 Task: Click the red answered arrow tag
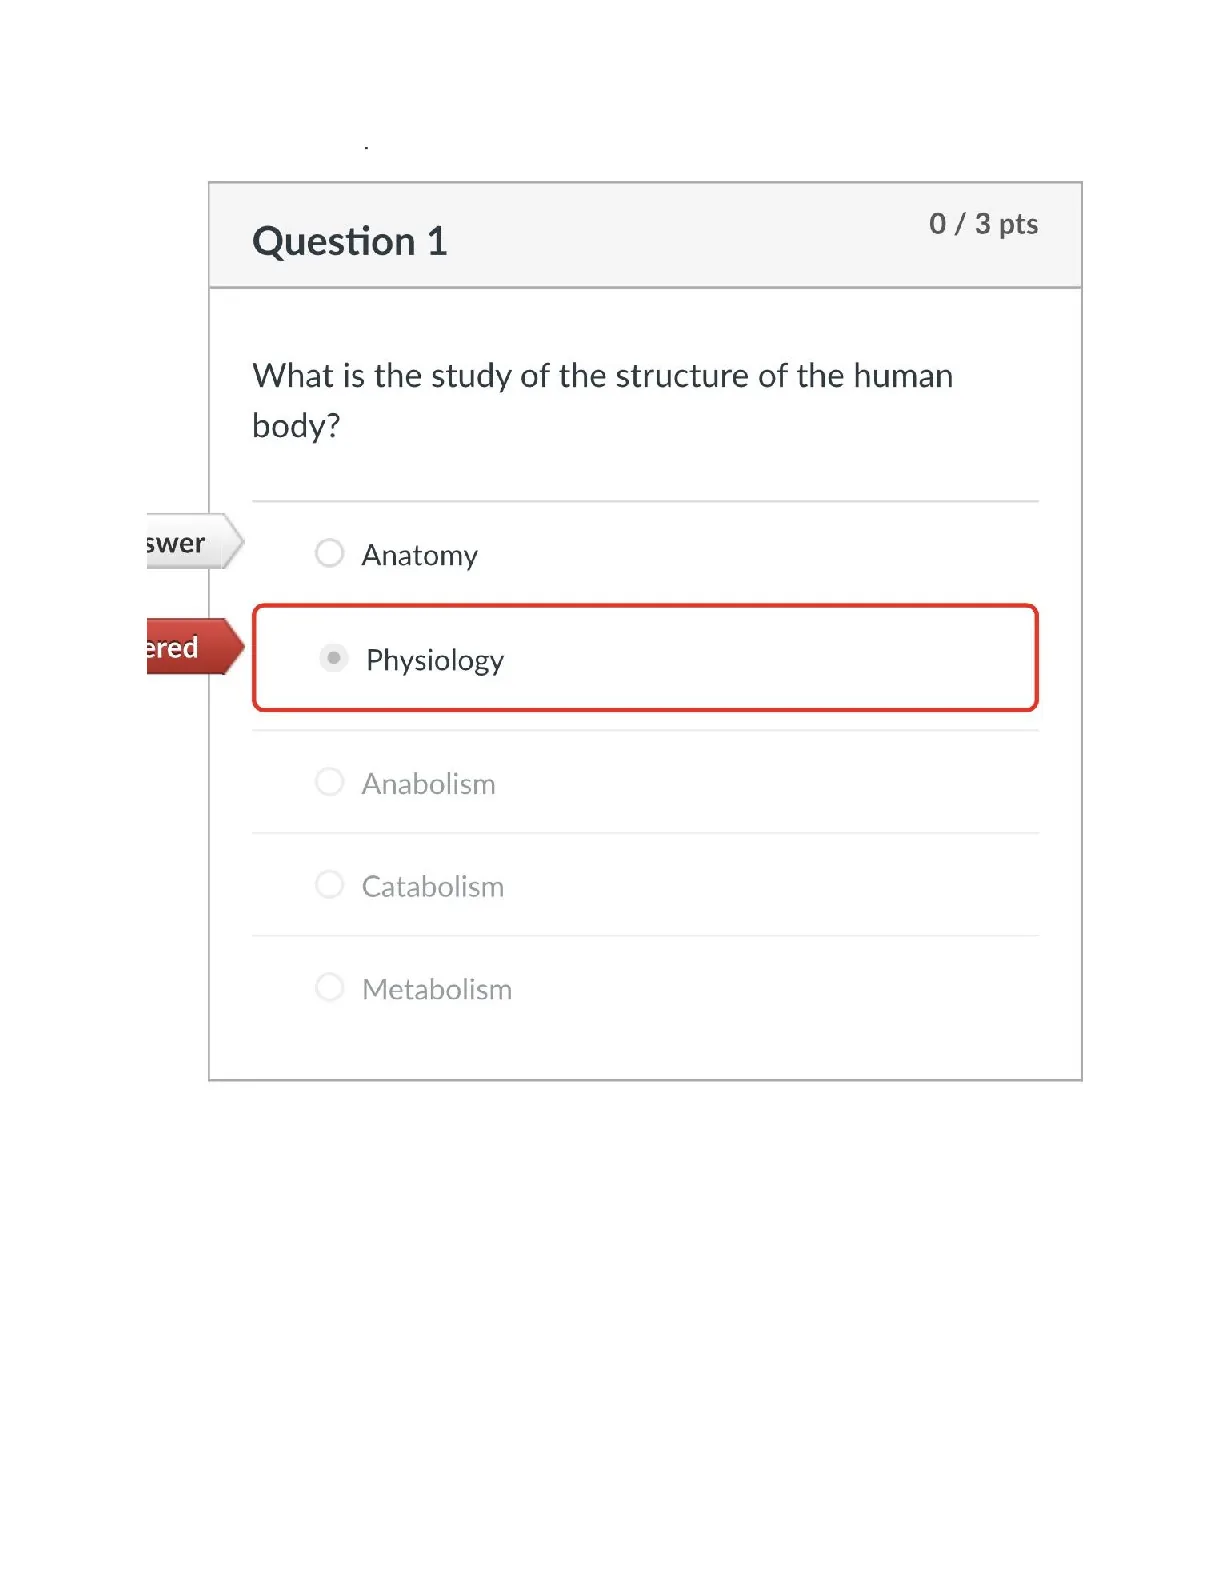click(x=195, y=647)
